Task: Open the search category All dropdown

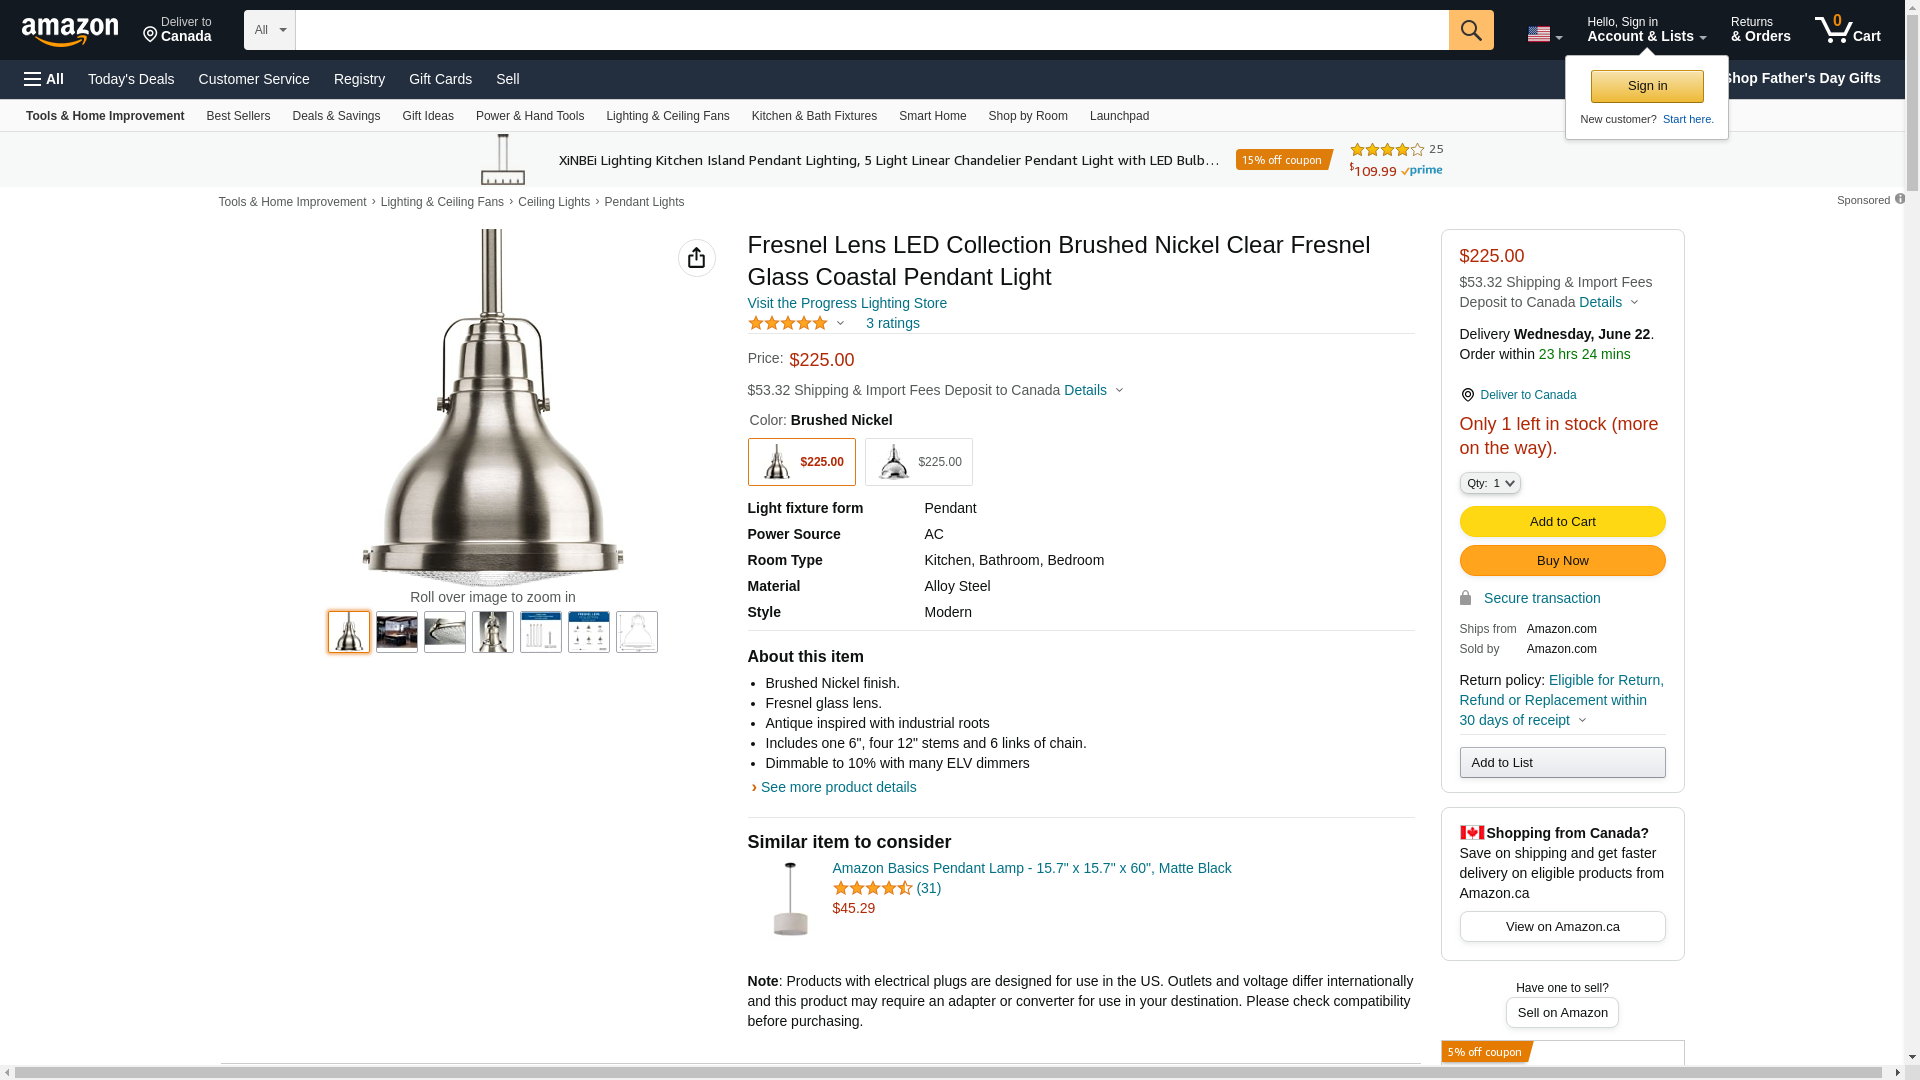Action: 270,30
